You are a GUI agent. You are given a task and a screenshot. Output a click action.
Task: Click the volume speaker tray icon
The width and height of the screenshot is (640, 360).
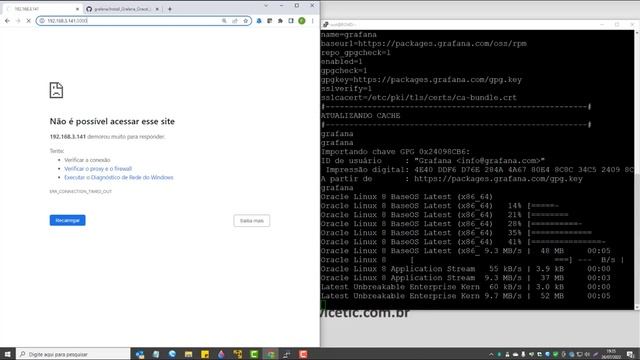587,354
